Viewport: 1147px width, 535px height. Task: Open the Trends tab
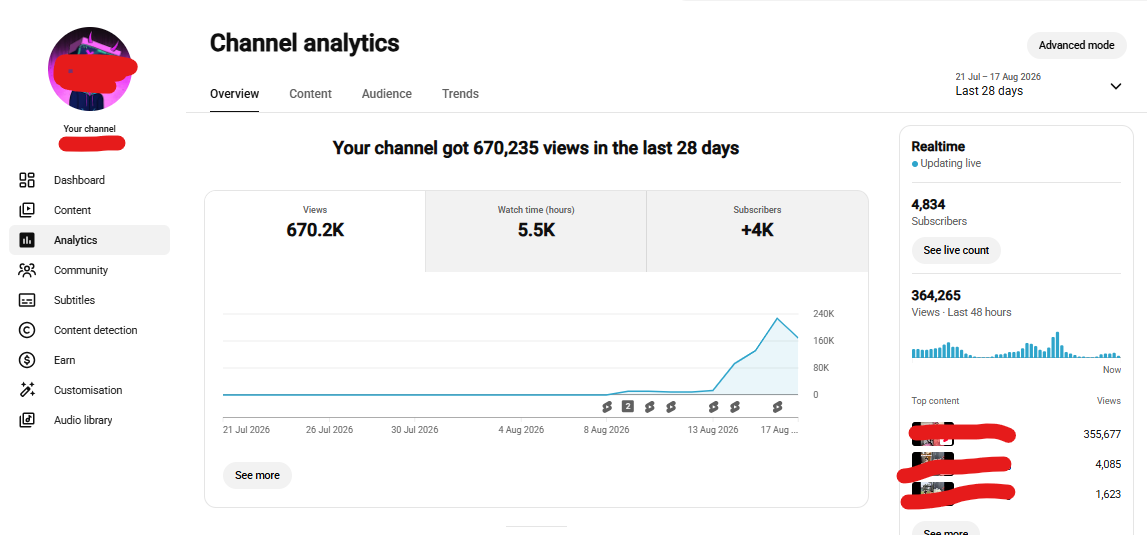click(460, 94)
